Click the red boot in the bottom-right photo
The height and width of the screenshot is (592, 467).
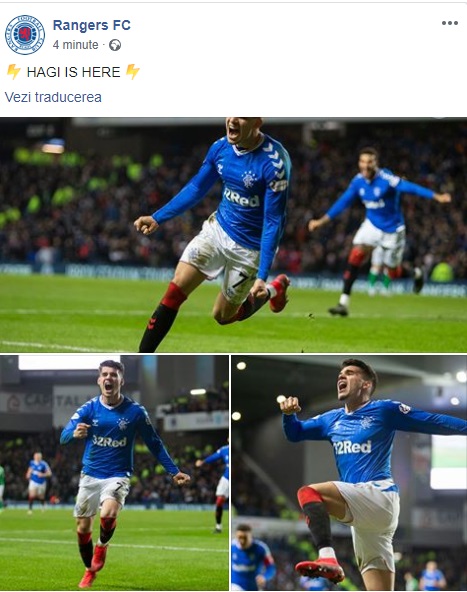(320, 568)
